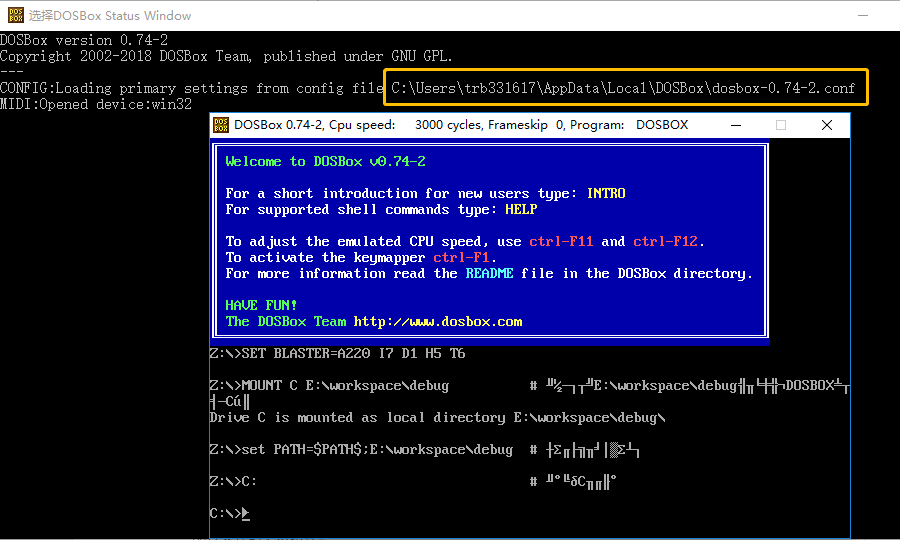Click '3000 cycles' in DOSBox title bar
Viewport: 900px width, 540px height.
click(448, 125)
